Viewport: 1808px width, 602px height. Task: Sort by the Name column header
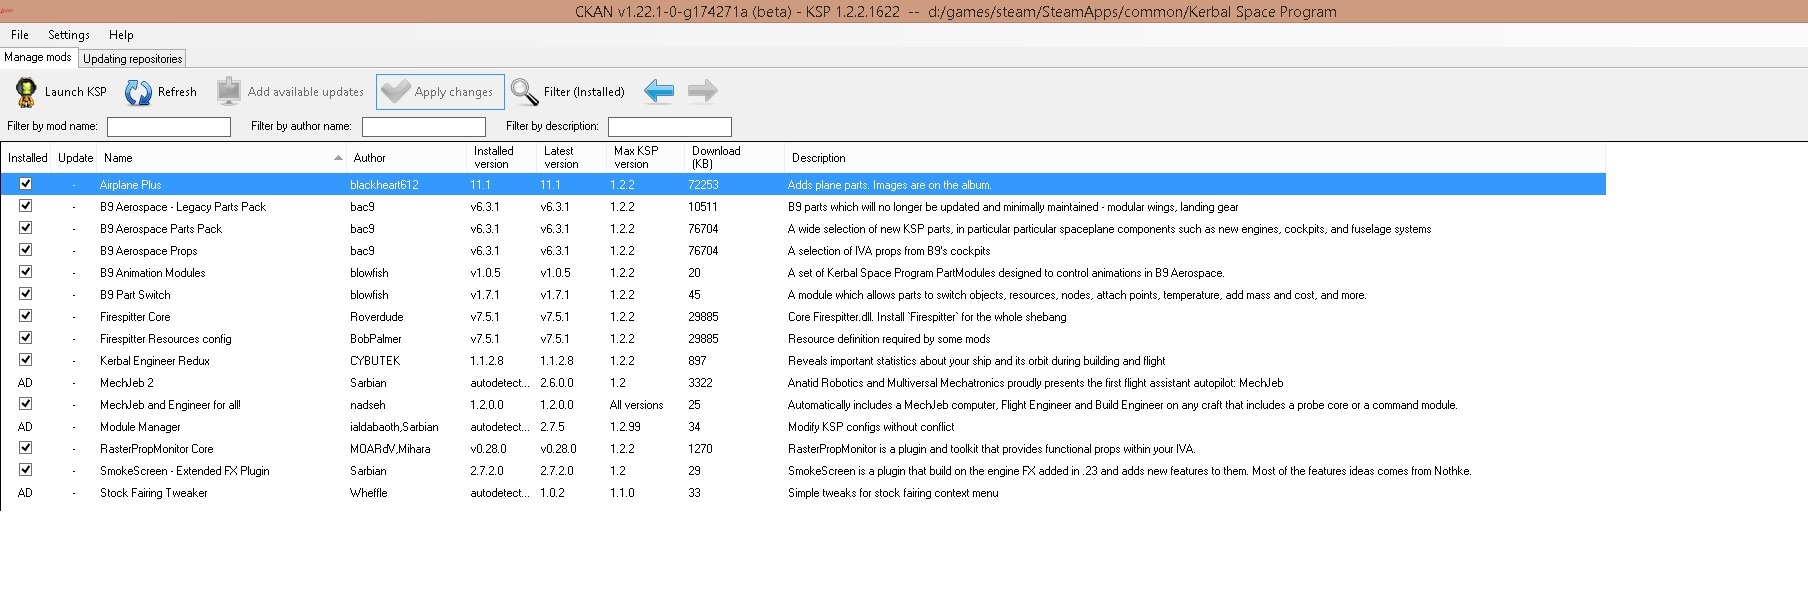point(222,158)
